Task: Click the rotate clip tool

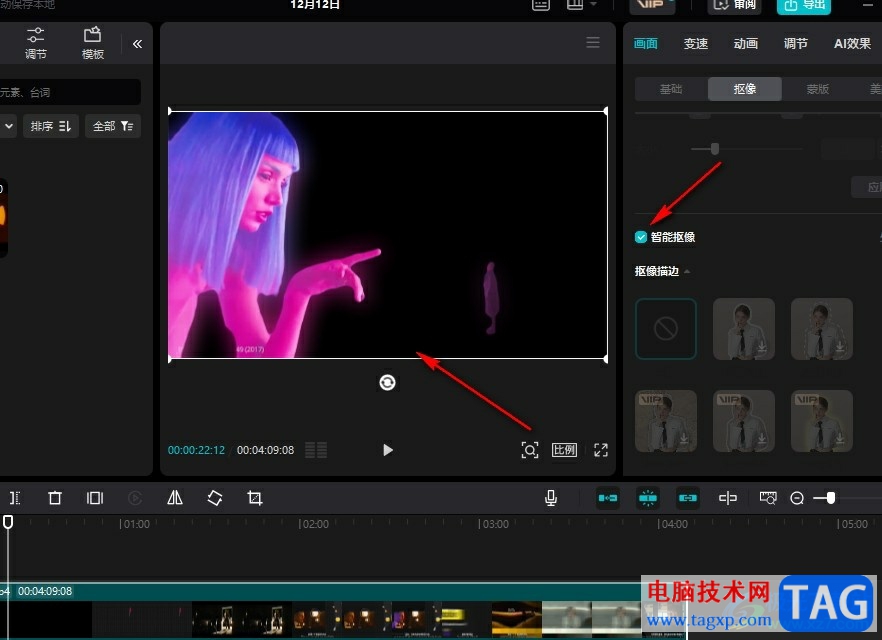Action: point(215,498)
